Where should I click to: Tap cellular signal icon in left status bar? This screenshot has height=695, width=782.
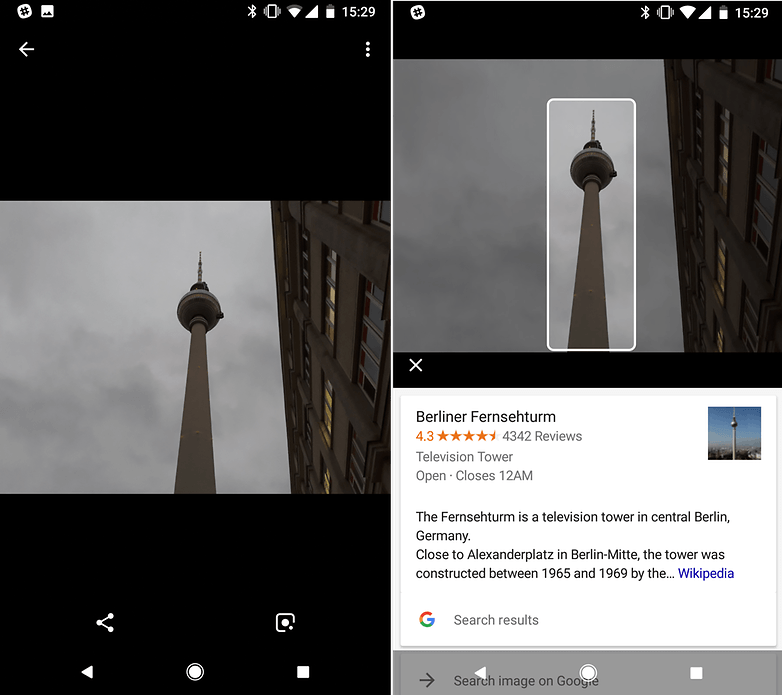coord(312,11)
